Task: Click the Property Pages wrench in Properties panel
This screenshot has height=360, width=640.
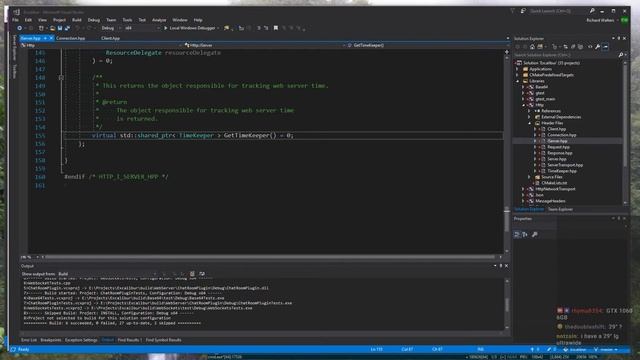Action: [x=534, y=234]
